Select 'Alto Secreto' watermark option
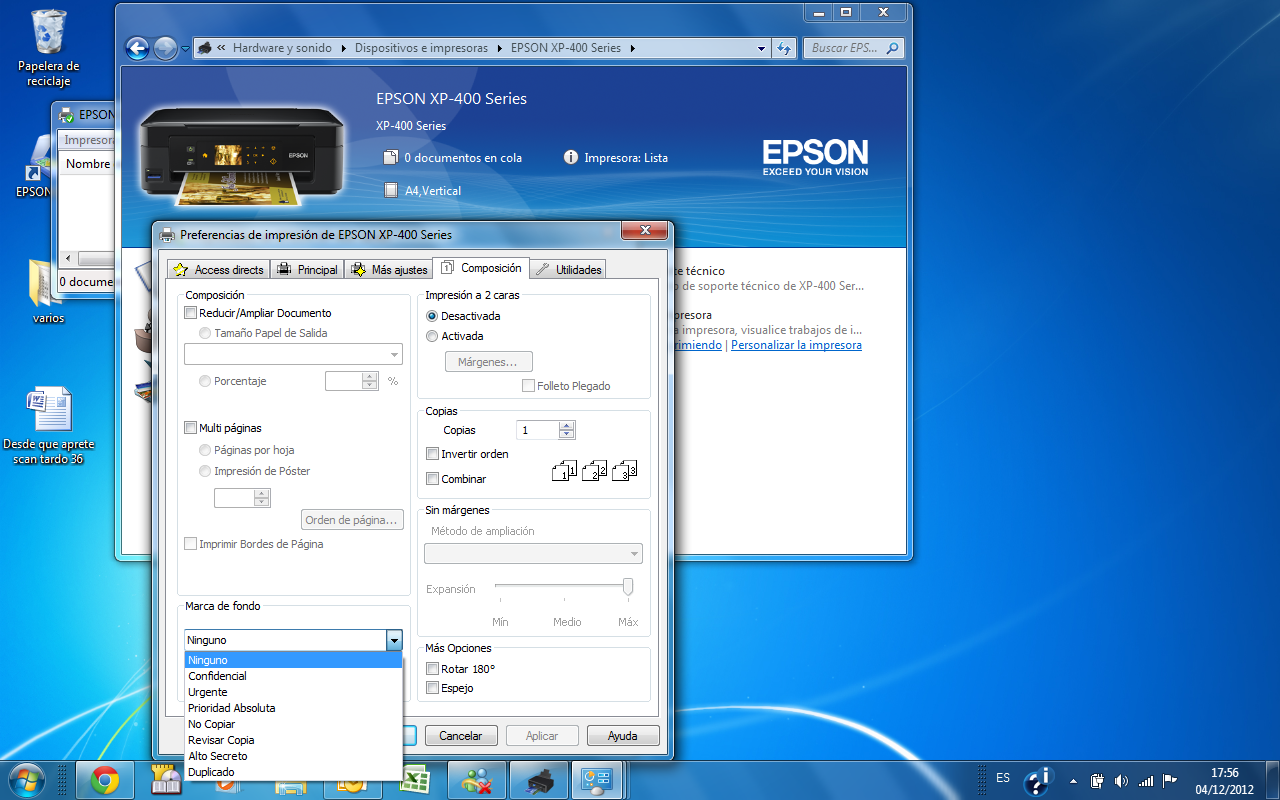This screenshot has width=1280, height=800. (294, 756)
